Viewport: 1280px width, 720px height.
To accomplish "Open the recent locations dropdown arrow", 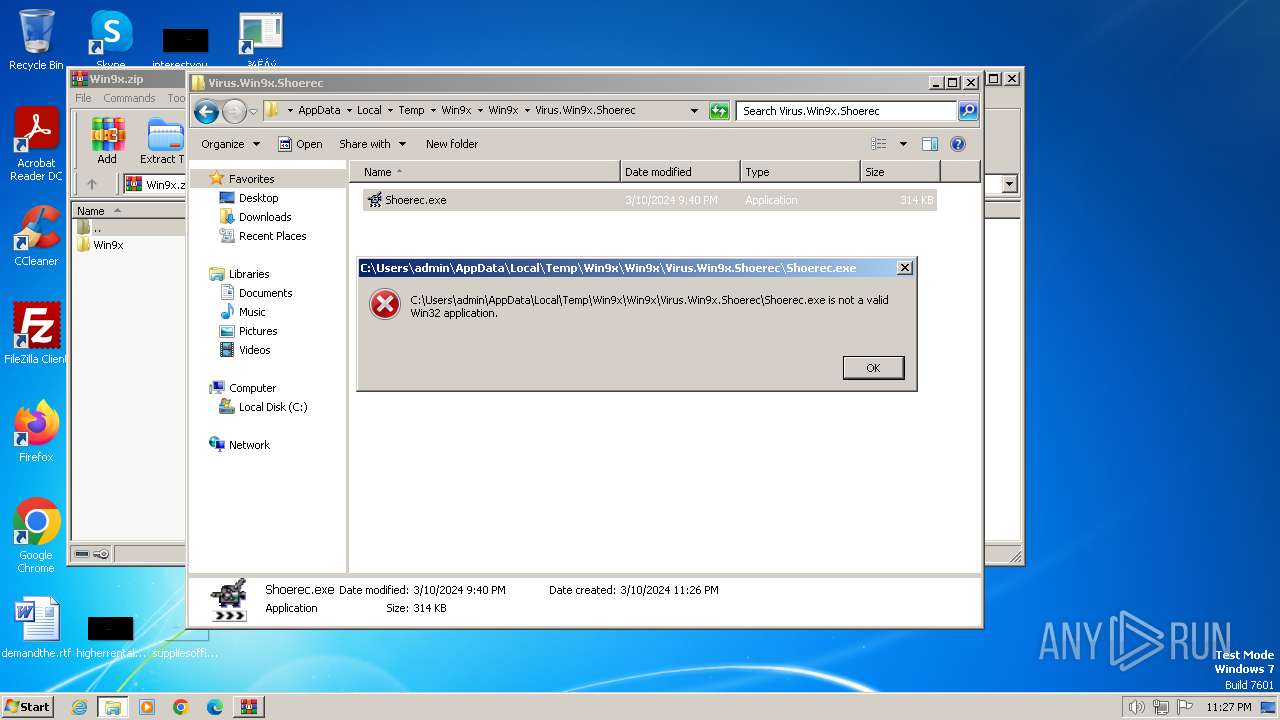I will pyautogui.click(x=253, y=111).
